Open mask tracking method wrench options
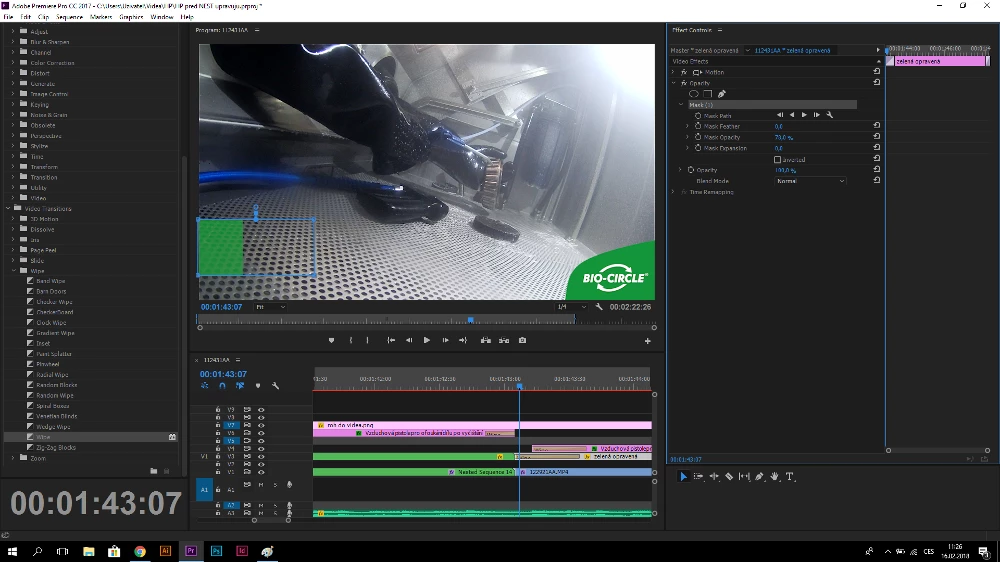 click(x=830, y=115)
